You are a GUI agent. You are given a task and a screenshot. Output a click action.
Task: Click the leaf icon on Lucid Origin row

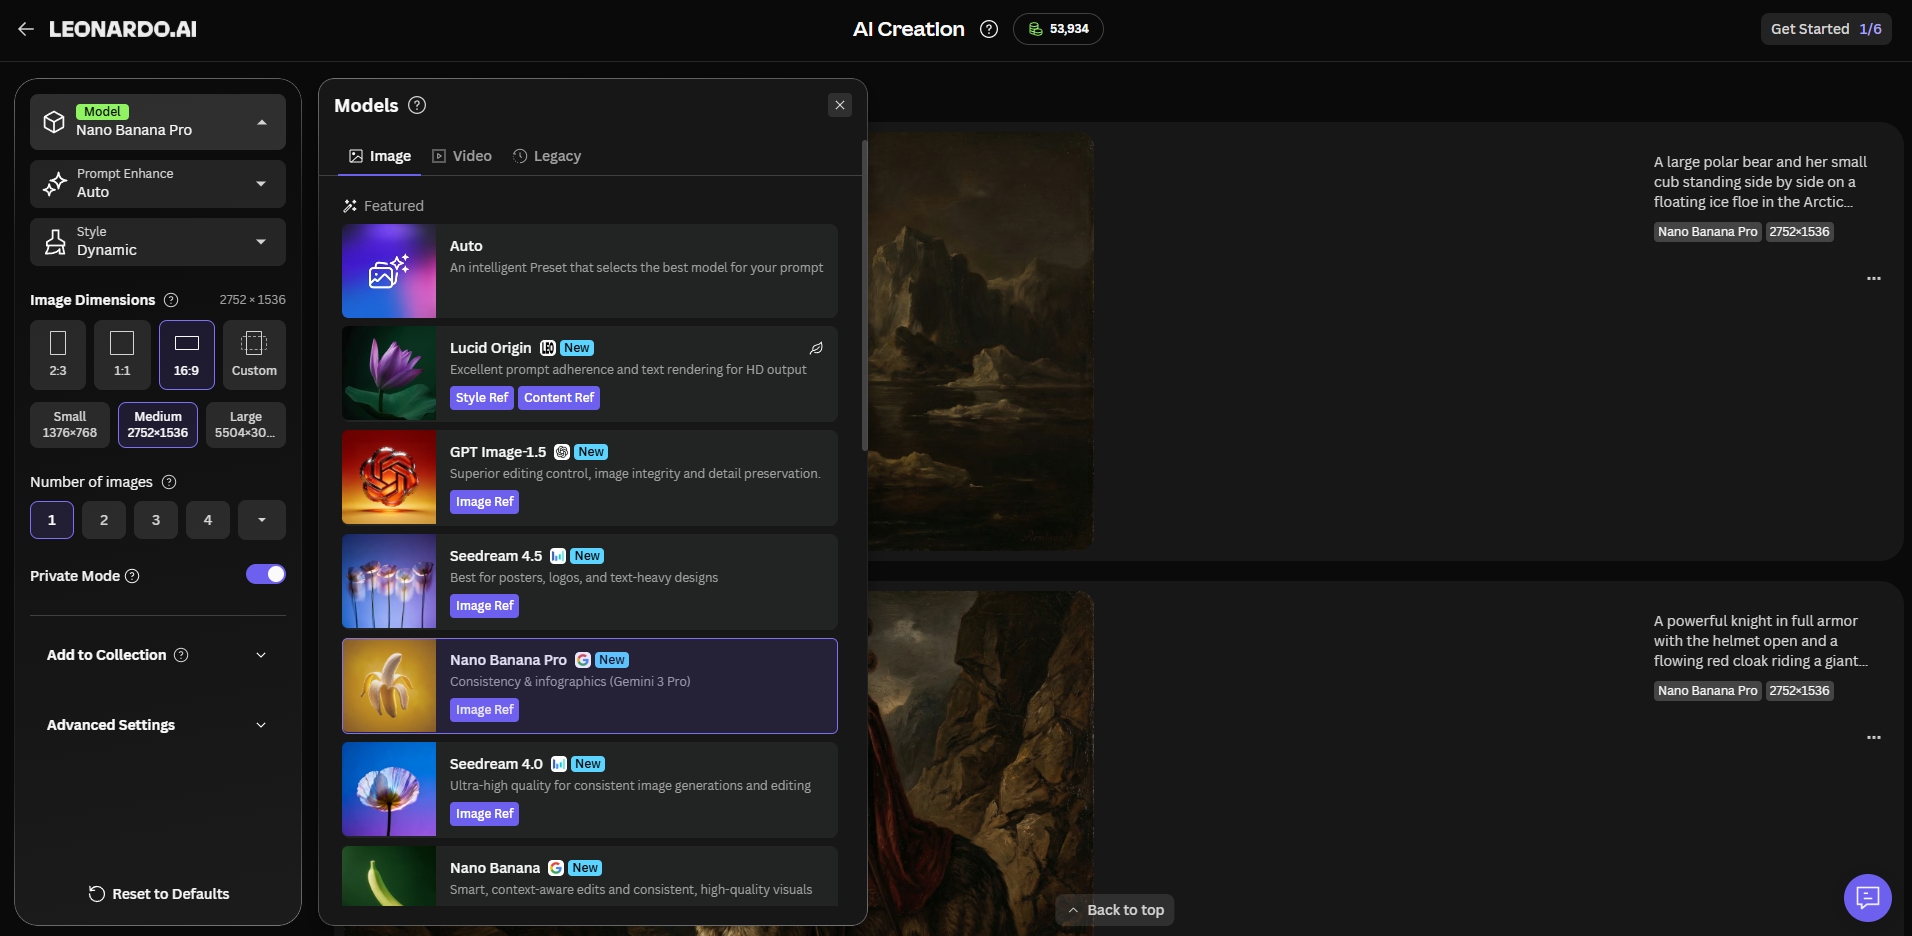point(816,348)
